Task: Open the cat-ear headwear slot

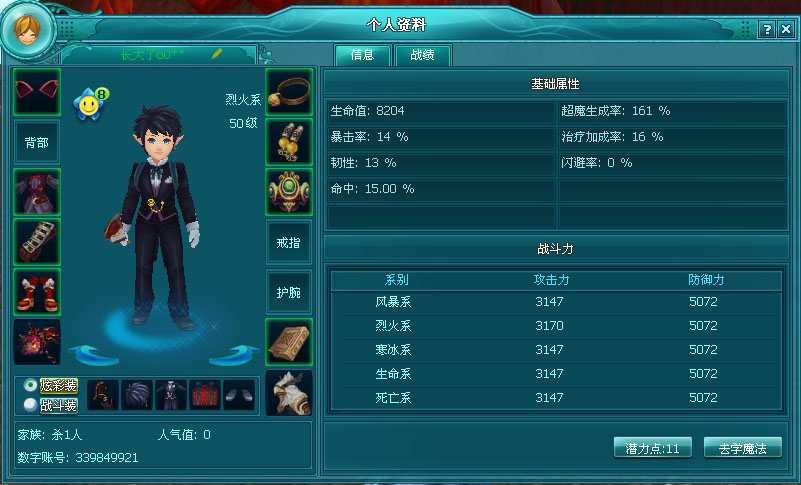Action: 37,92
